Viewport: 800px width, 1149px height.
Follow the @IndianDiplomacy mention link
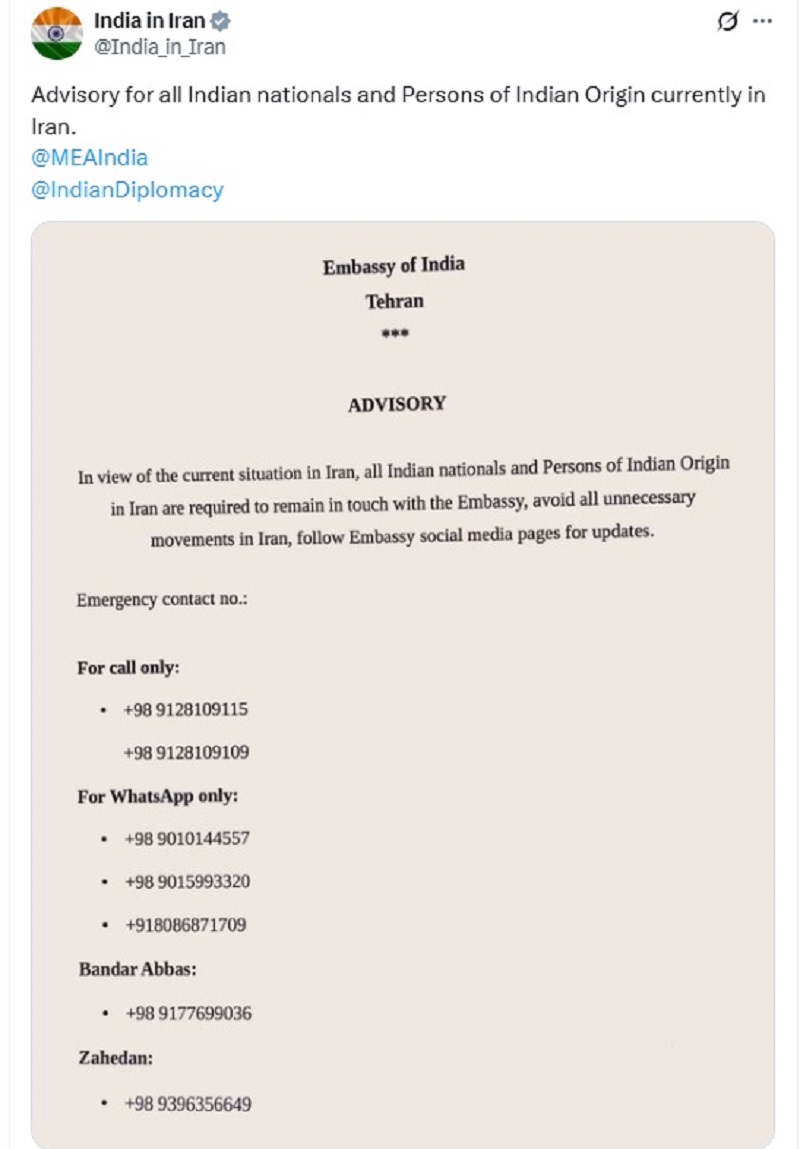click(127, 189)
